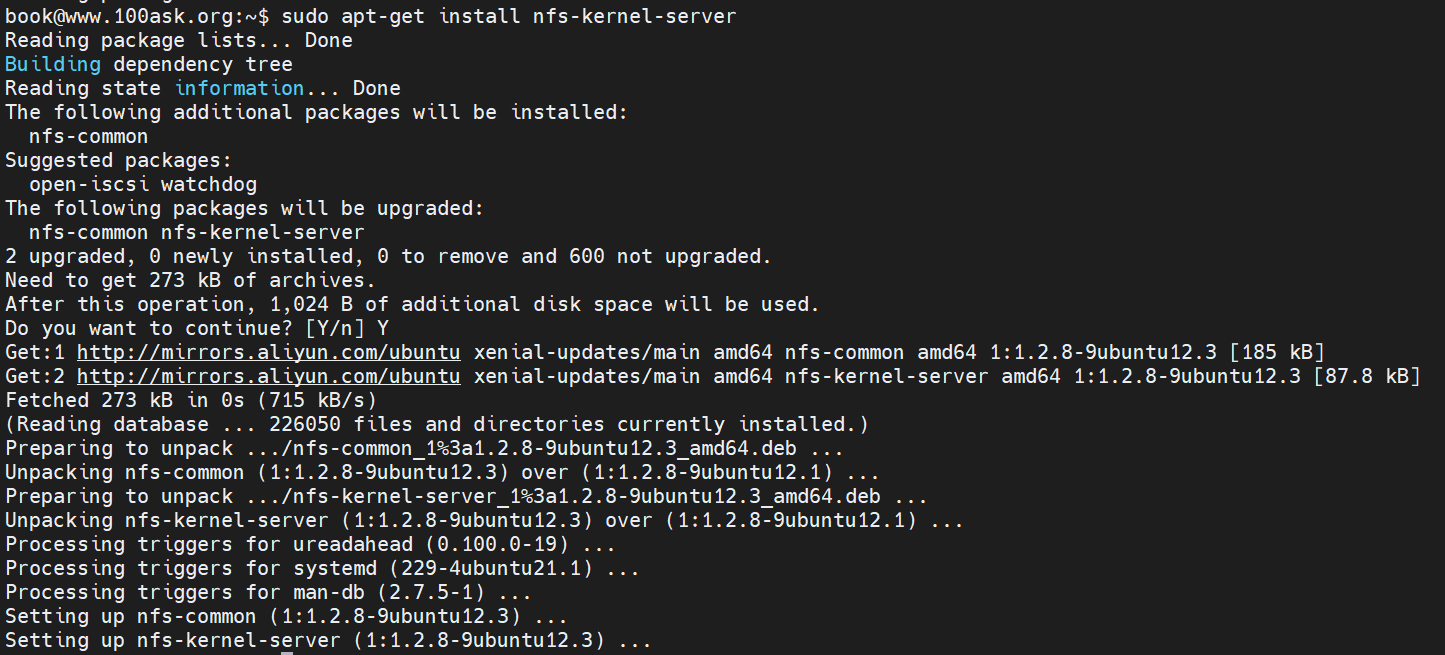1445x655 pixels.
Task: Click the blue highlighted word 'information'
Action: [x=239, y=88]
